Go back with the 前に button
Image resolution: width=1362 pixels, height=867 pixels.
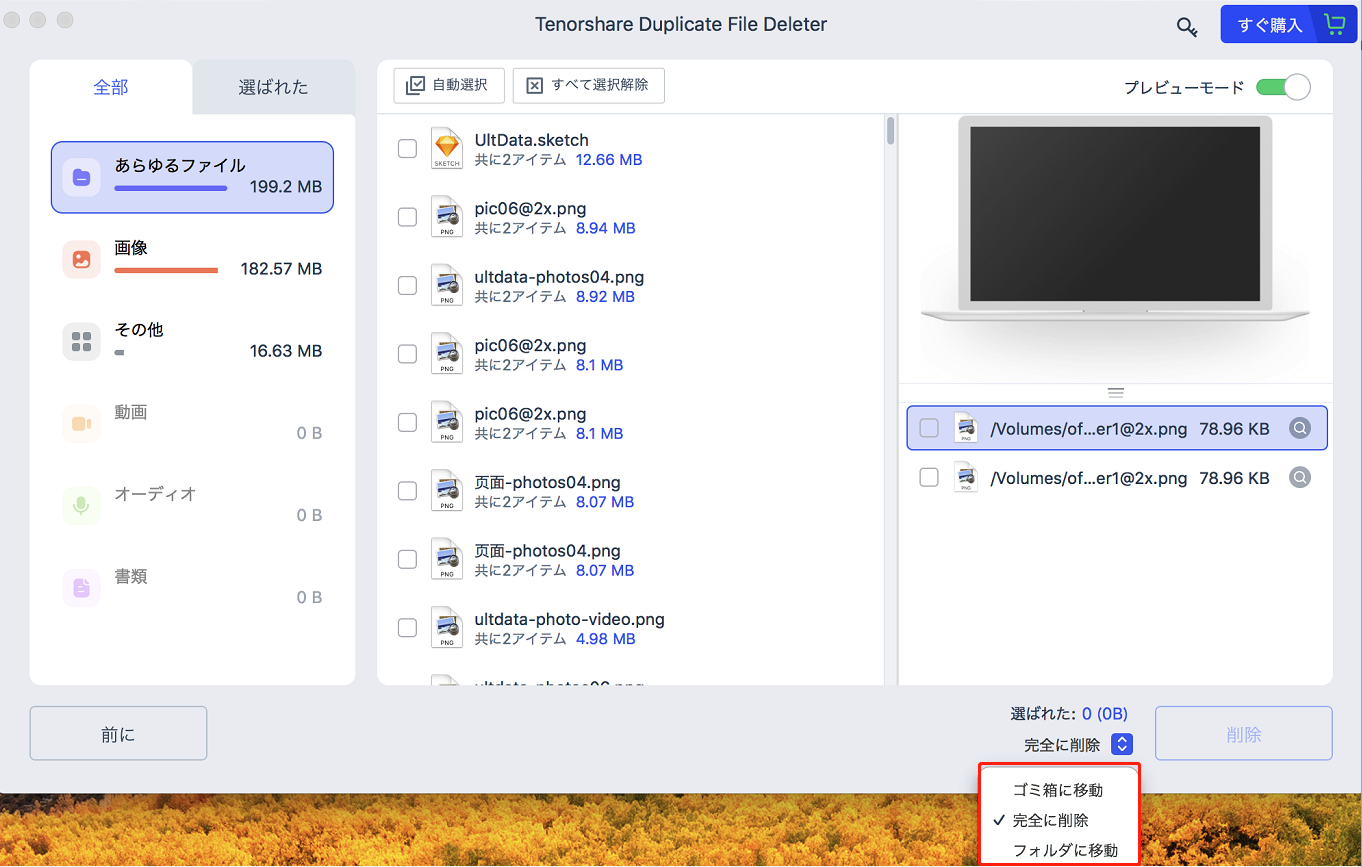coord(118,734)
